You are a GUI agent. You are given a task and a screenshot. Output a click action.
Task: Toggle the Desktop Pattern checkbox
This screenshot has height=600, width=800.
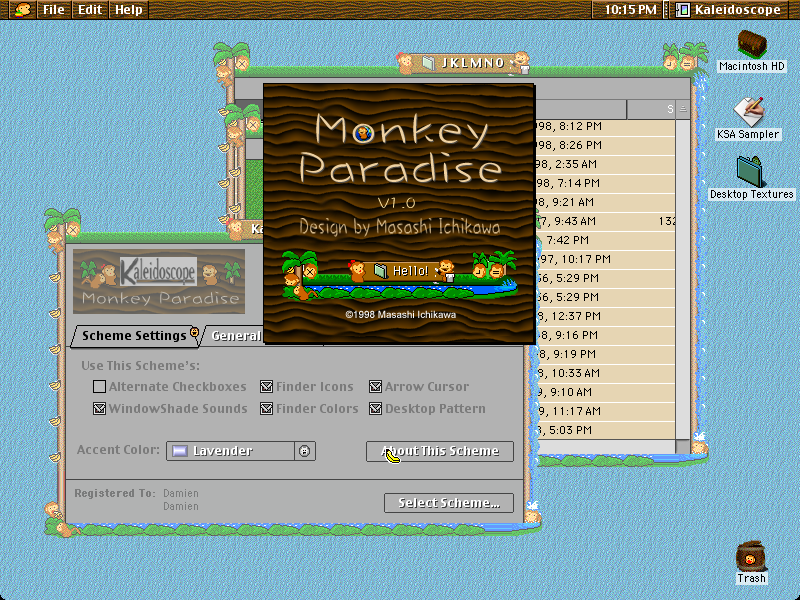point(376,409)
